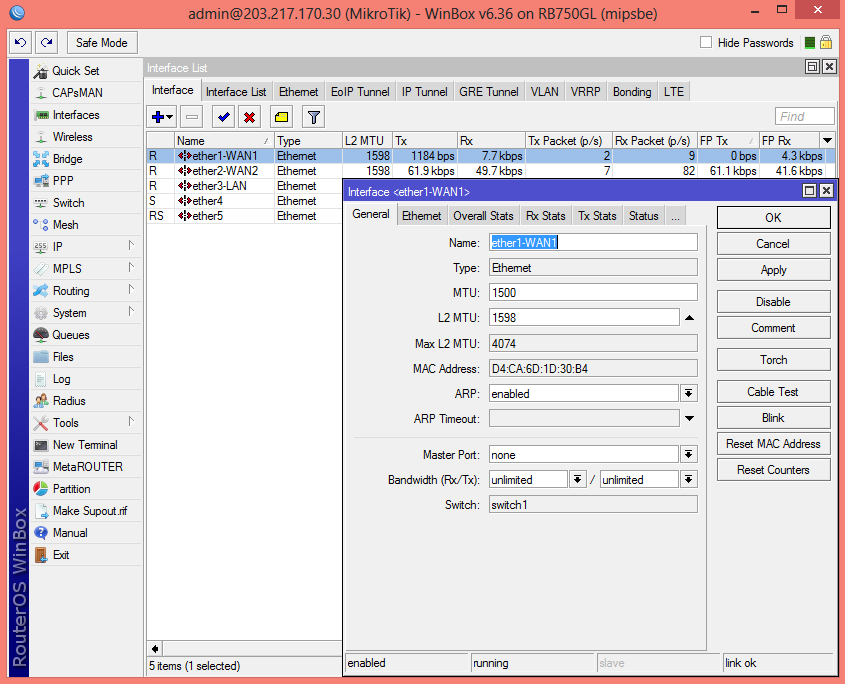845x684 pixels.
Task: Click the OK button
Action: 773,217
